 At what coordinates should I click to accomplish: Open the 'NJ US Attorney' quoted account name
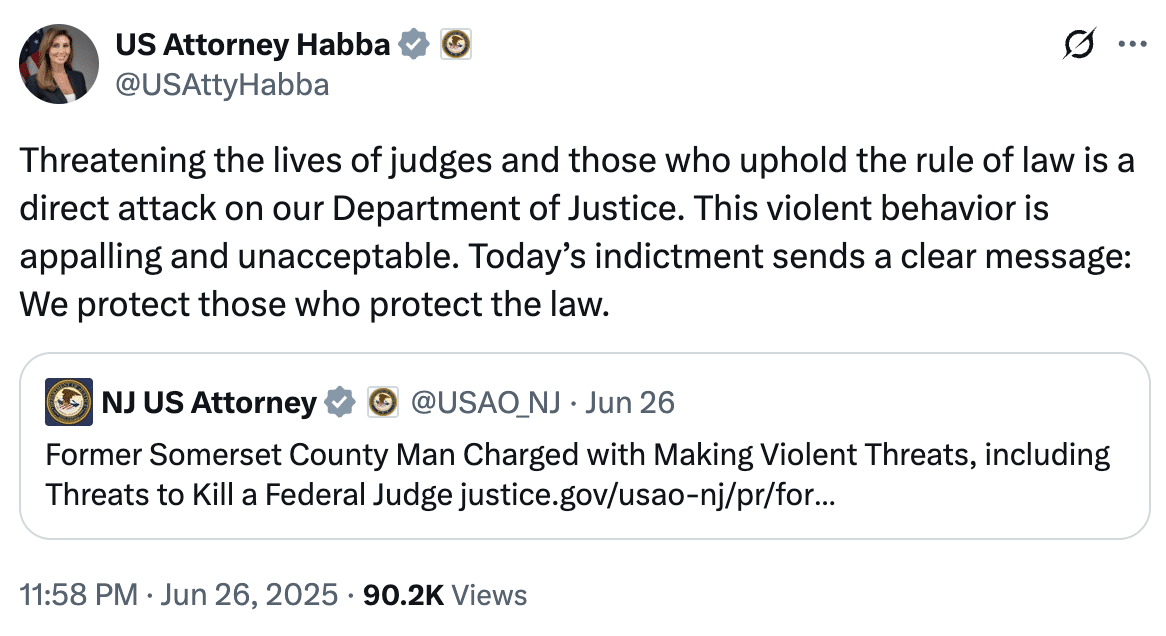(x=209, y=403)
